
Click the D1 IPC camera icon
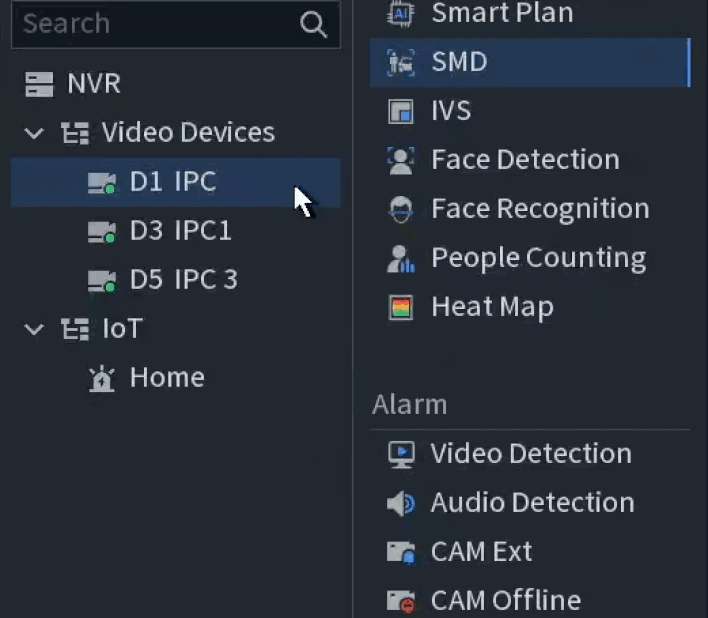(x=101, y=182)
